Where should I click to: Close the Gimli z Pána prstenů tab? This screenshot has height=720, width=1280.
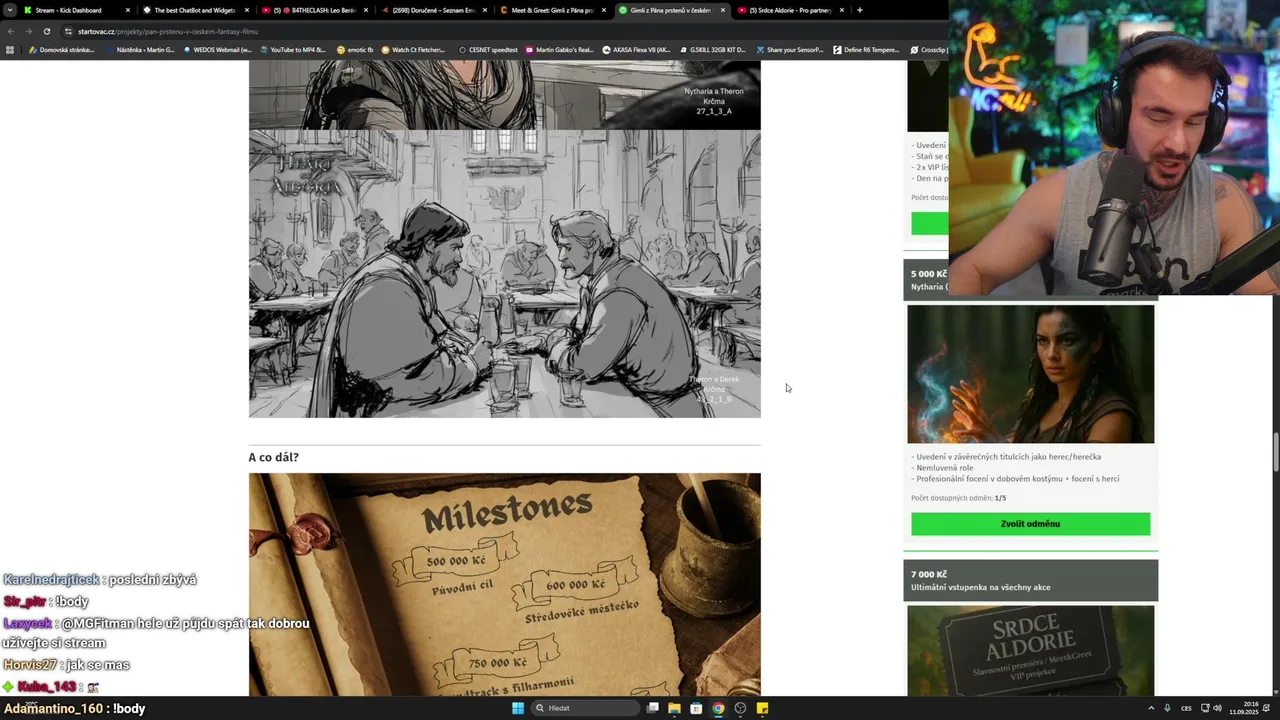tap(723, 10)
